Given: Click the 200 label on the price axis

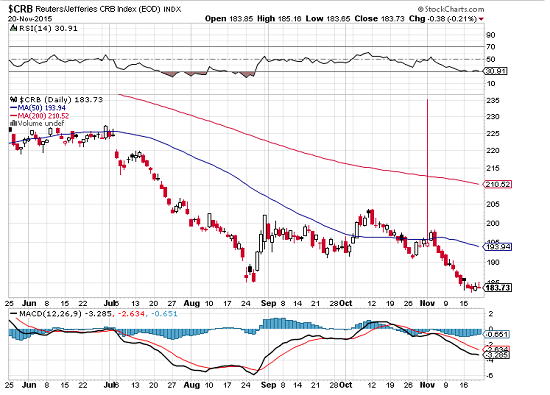Looking at the screenshot, I should point(493,223).
